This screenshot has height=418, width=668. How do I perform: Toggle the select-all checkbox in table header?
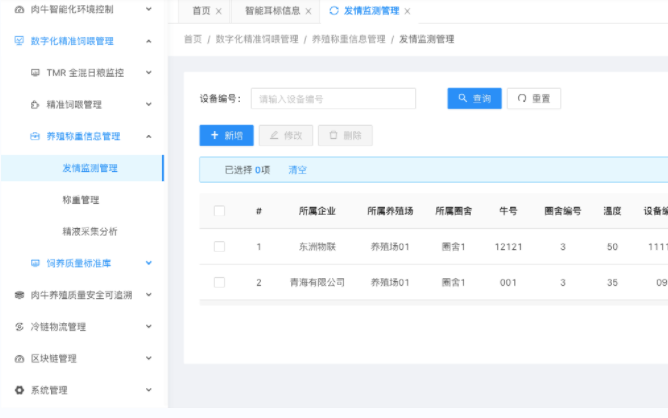click(219, 211)
